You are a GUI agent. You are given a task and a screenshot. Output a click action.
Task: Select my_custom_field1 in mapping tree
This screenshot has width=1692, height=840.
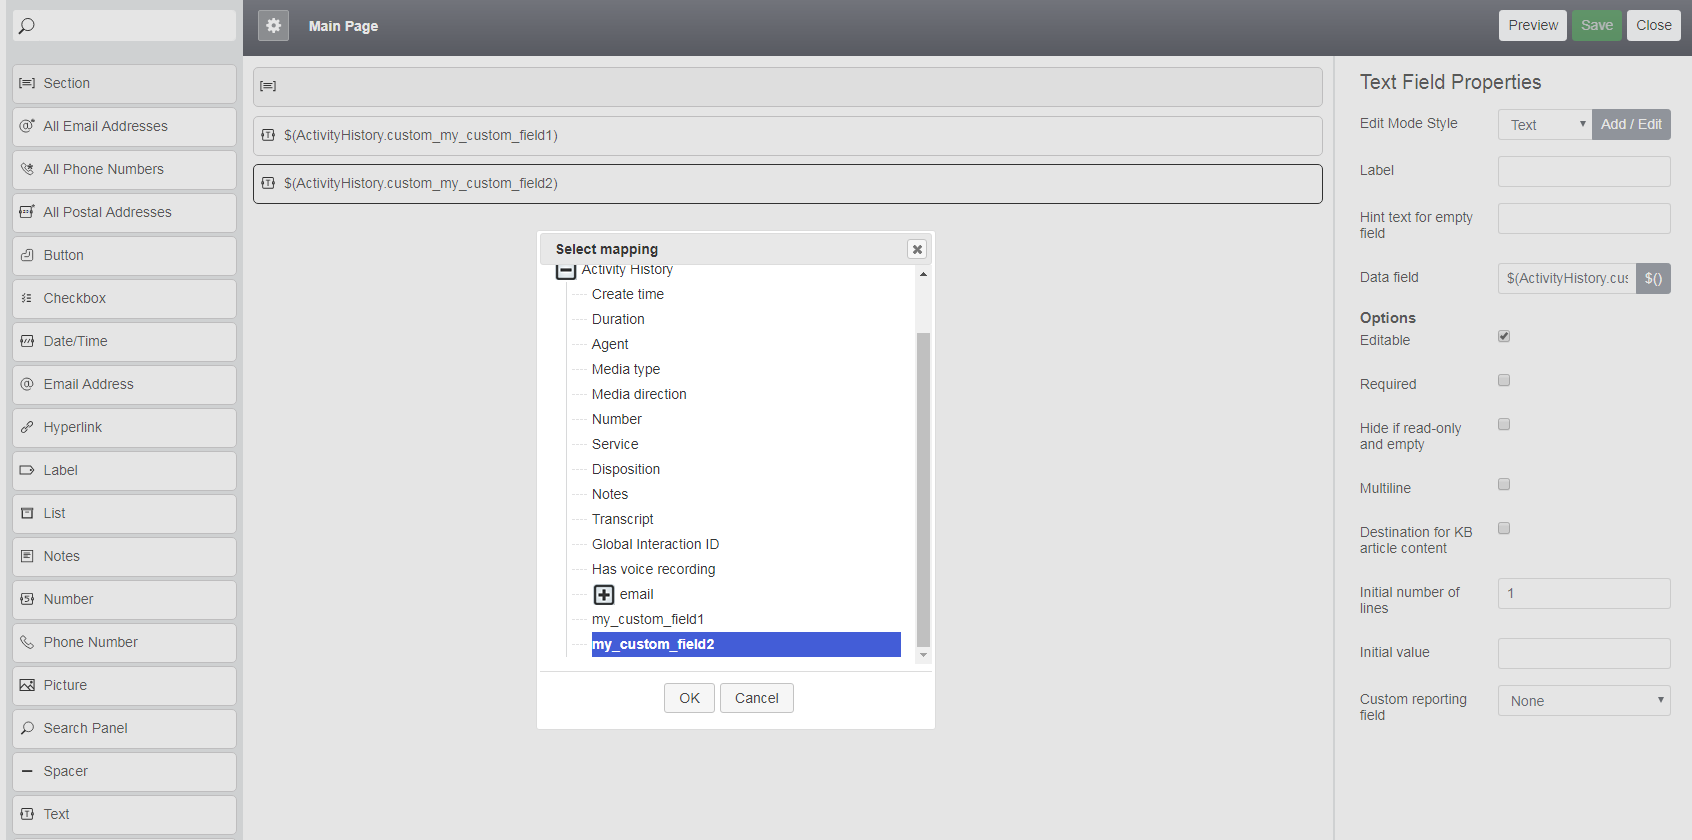pos(648,619)
